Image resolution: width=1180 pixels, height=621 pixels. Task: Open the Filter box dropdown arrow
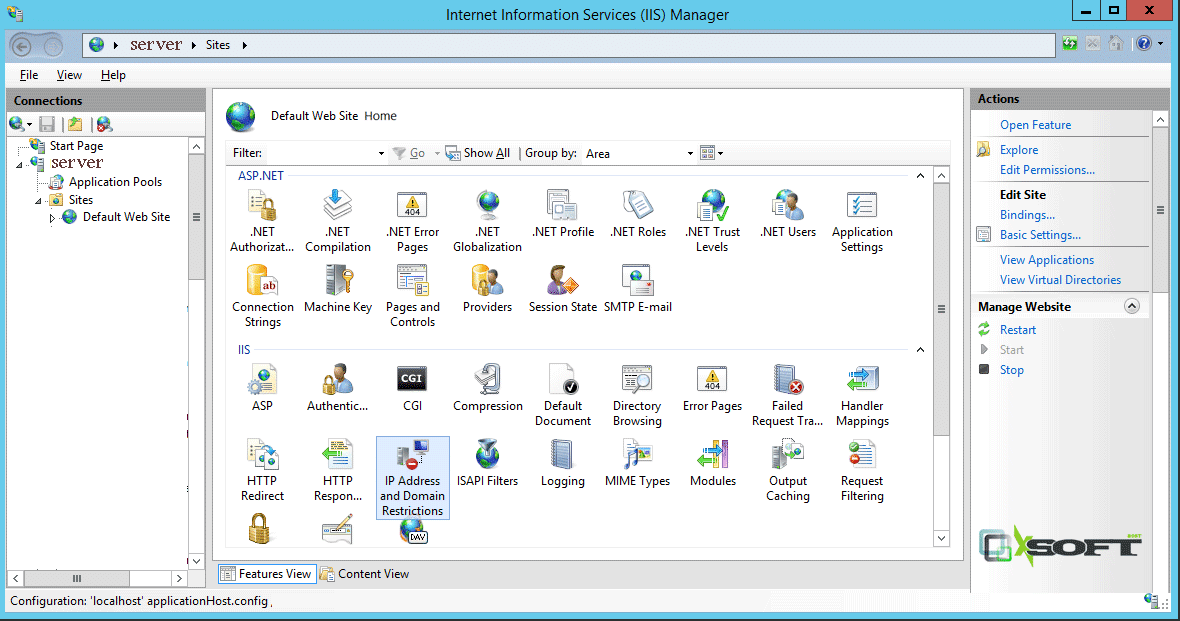[x=381, y=154]
